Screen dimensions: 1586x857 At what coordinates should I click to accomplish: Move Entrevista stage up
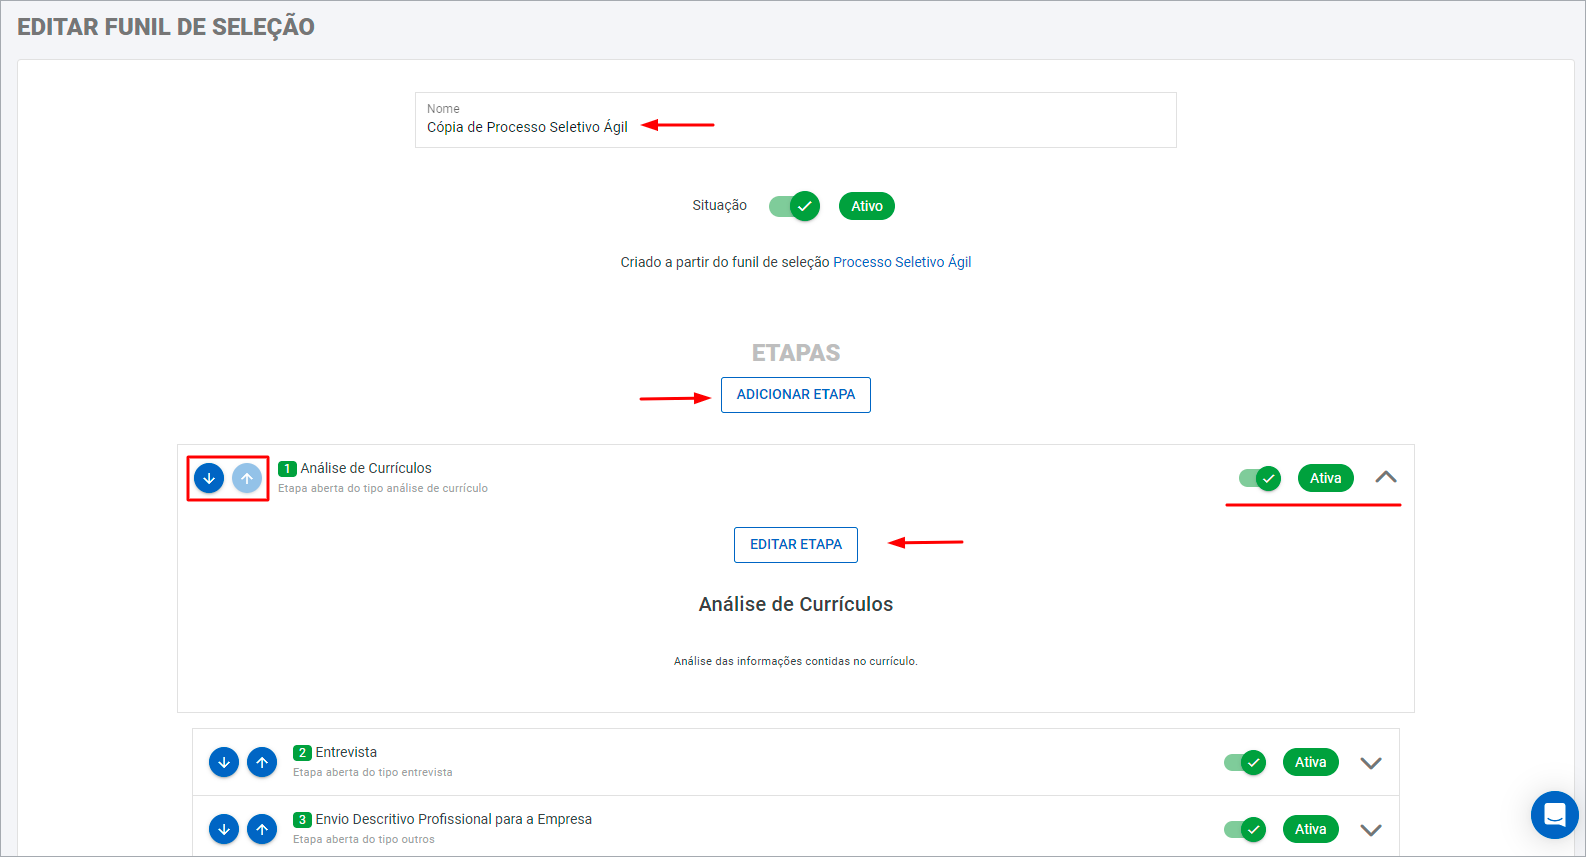(x=262, y=763)
